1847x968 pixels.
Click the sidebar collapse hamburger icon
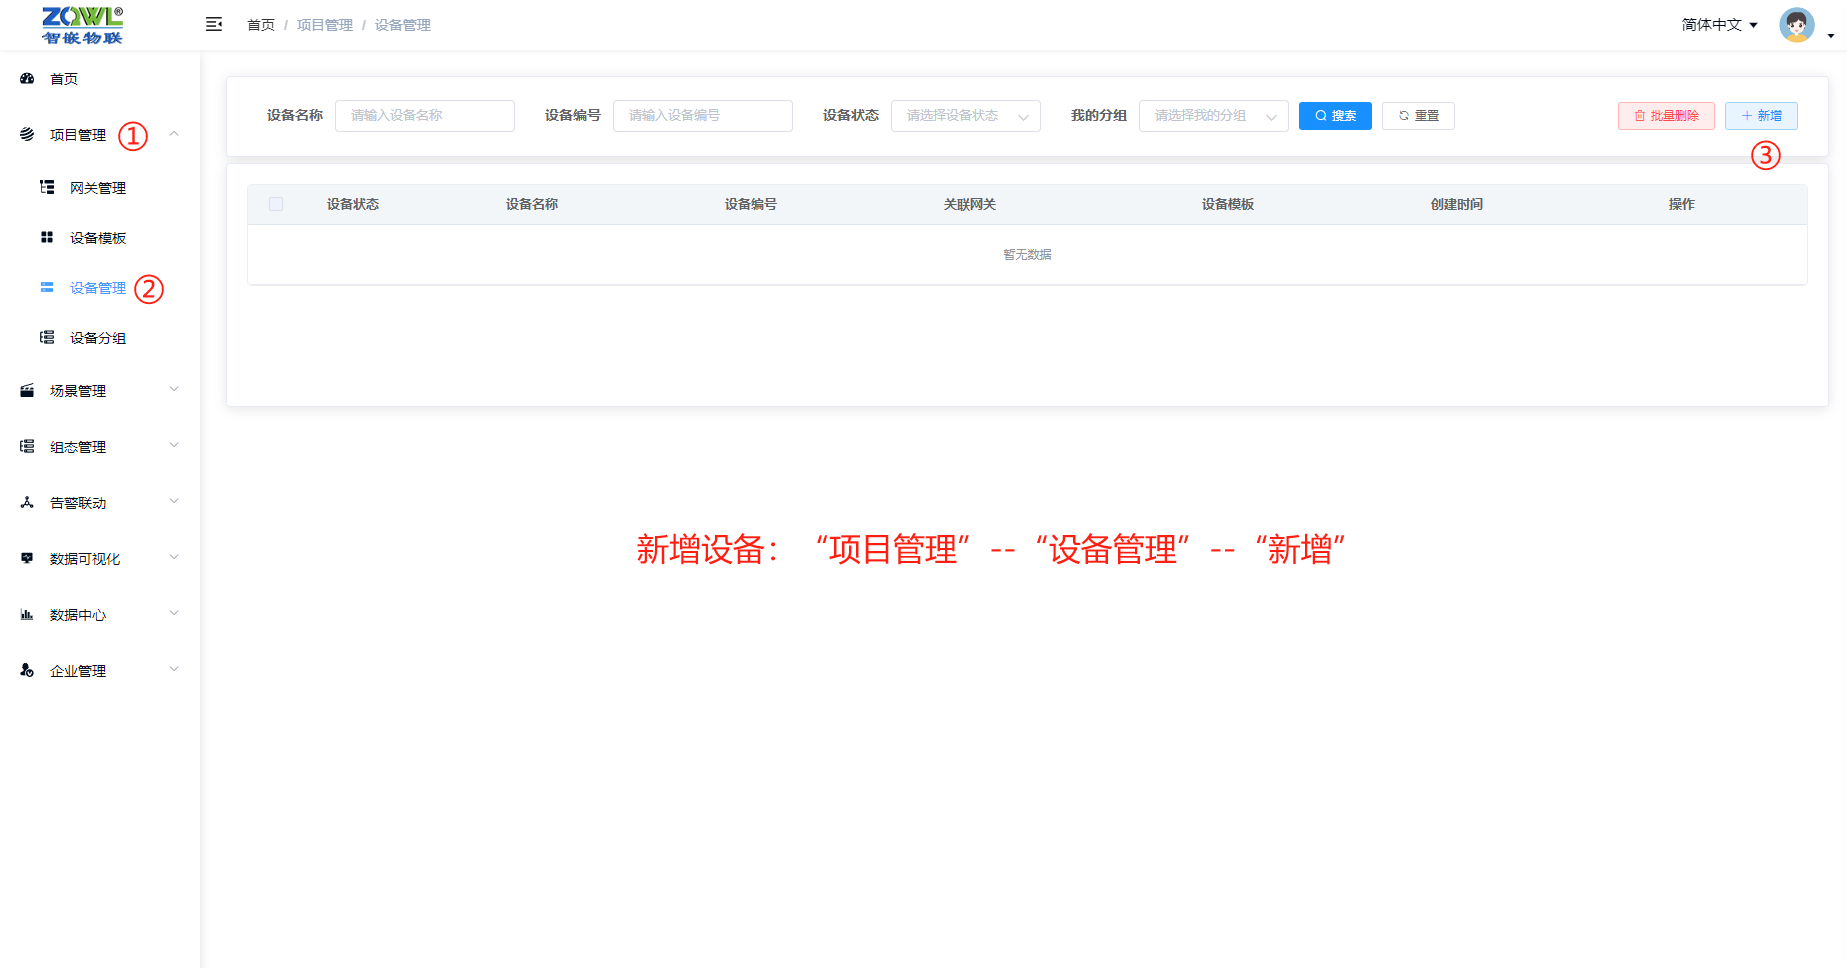pos(213,24)
